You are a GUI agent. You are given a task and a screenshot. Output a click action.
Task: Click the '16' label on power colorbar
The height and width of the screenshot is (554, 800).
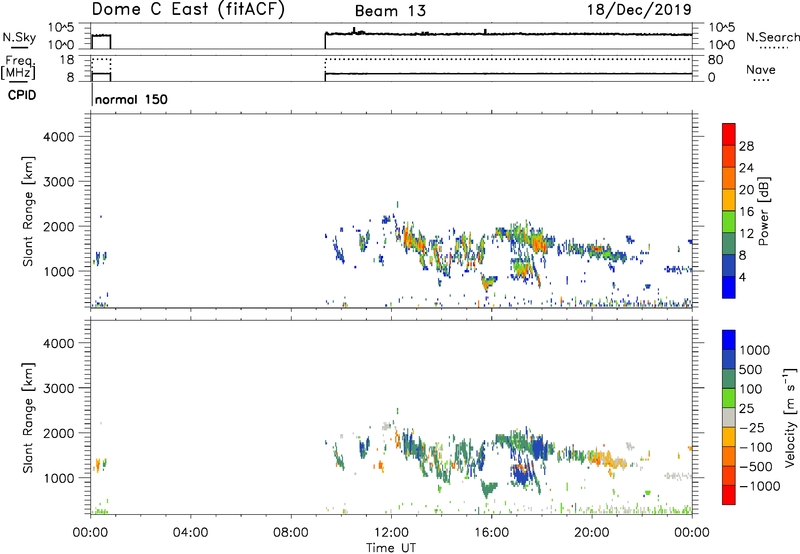(746, 212)
